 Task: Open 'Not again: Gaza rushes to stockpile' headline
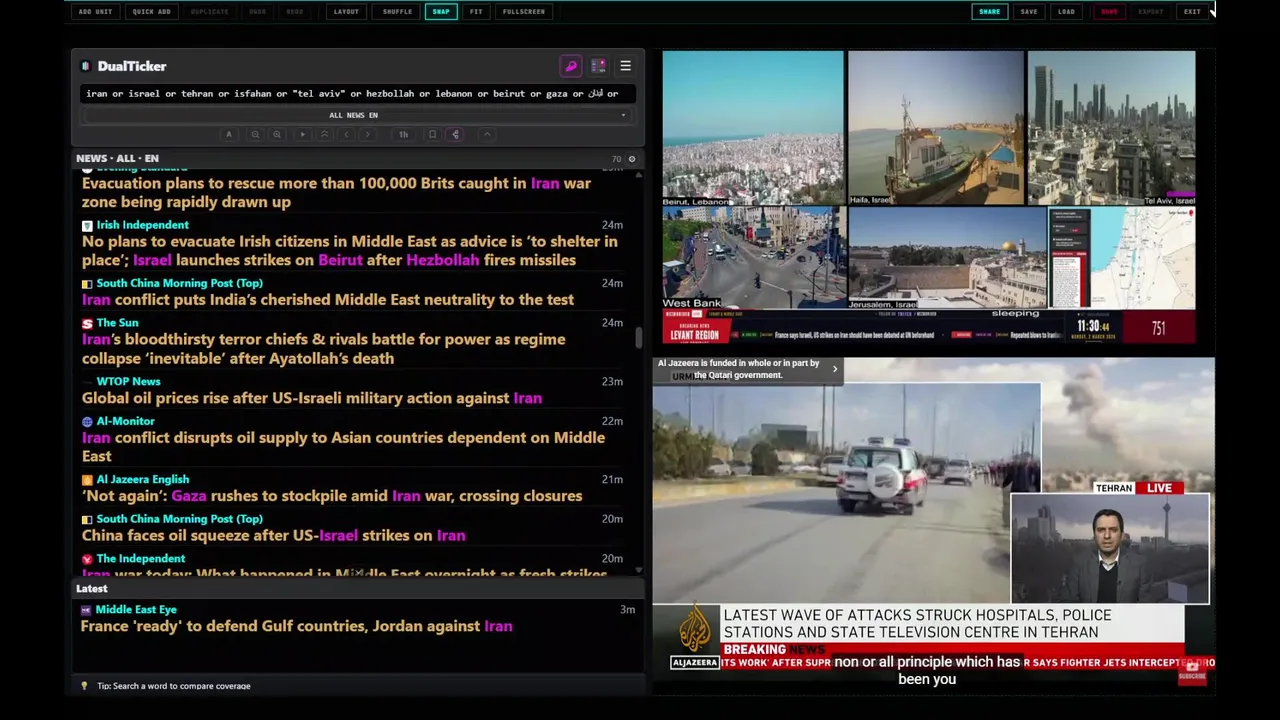332,495
